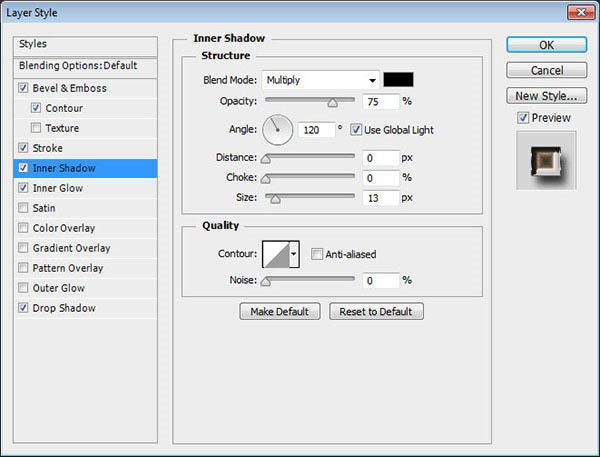
Task: Uncheck the Bevel & Emboss checkbox
Action: 23,88
